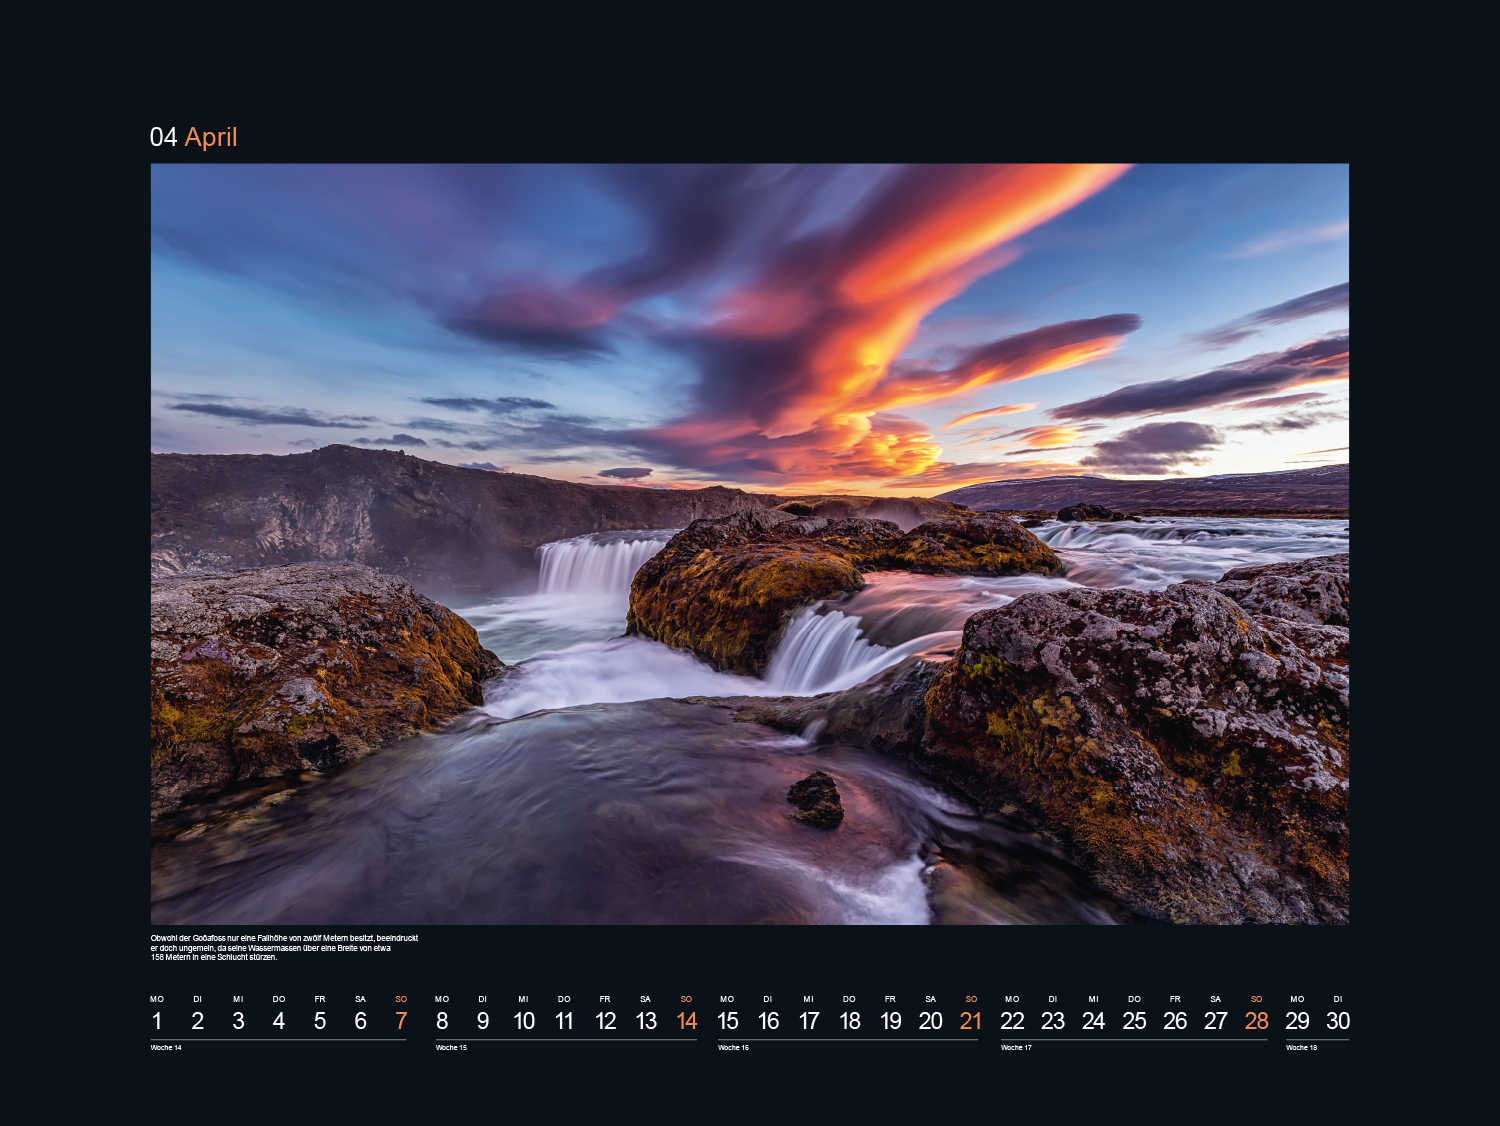Select orange Sunday date 7
1500x1126 pixels.
(401, 1021)
